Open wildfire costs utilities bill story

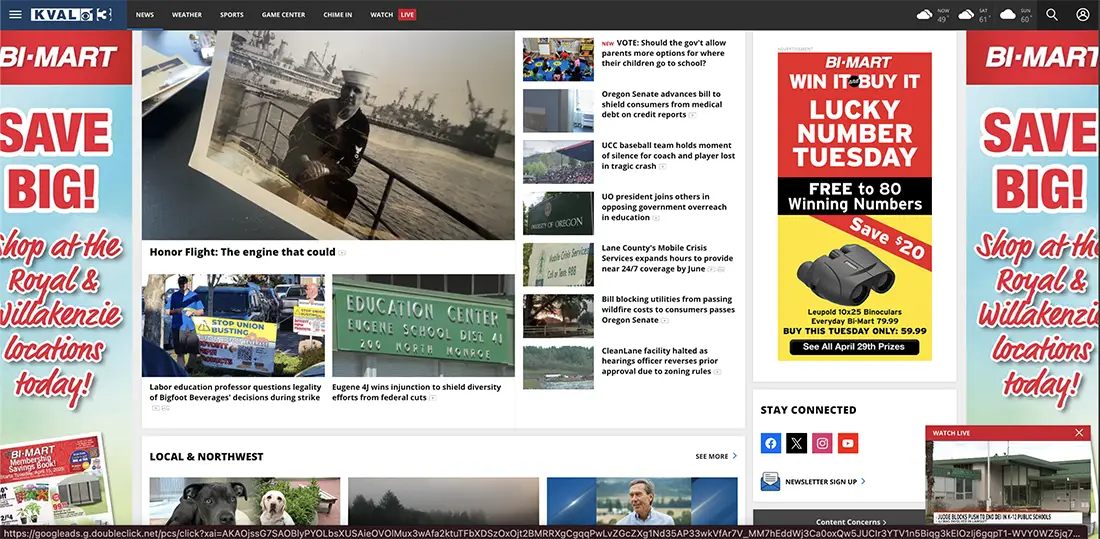click(668, 310)
